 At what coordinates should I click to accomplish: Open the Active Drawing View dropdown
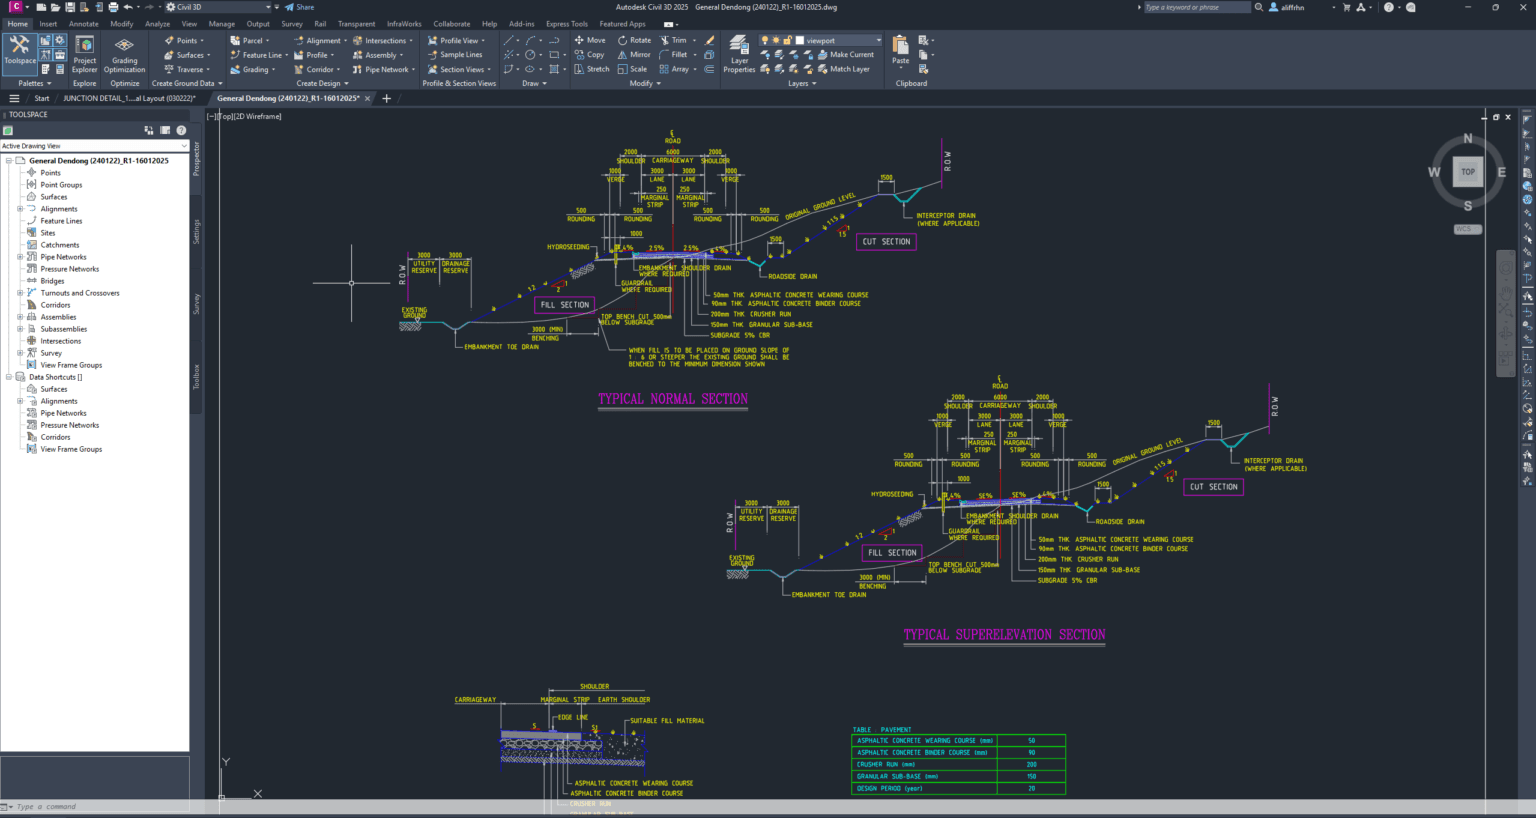(x=95, y=146)
